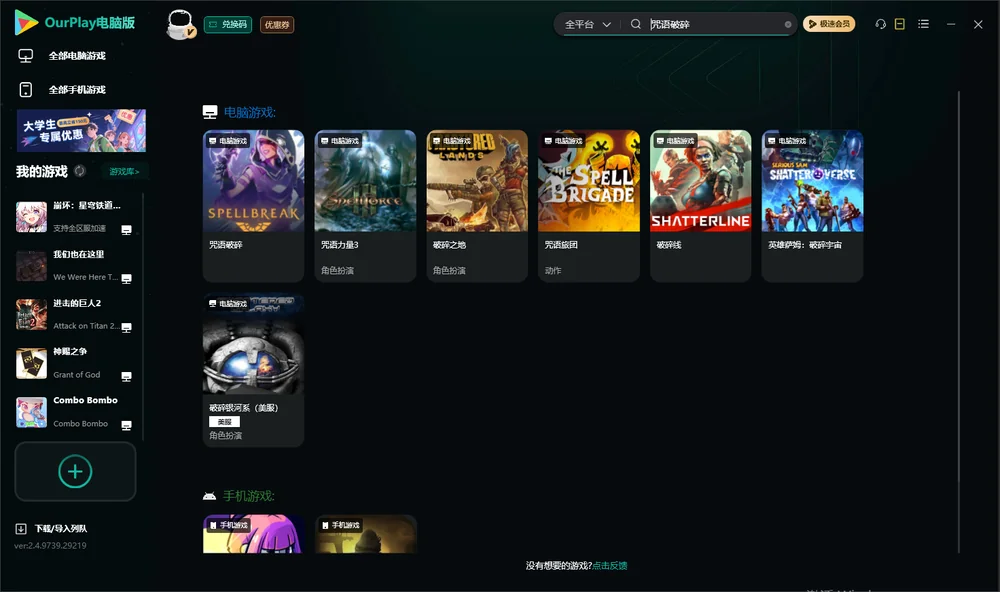Click the 极速会员 membership button
This screenshot has width=1000, height=592.
[x=828, y=24]
